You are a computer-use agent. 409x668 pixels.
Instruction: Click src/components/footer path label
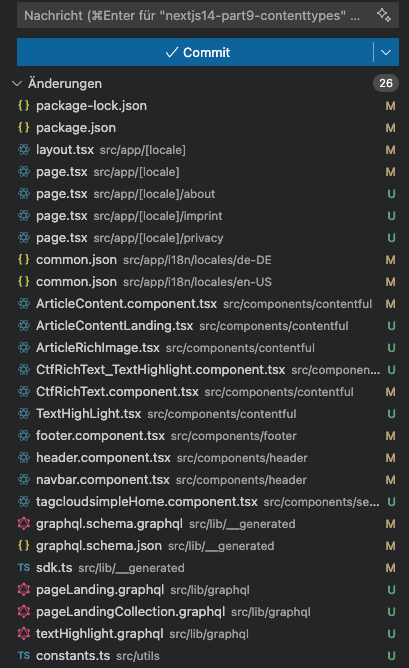(x=233, y=436)
